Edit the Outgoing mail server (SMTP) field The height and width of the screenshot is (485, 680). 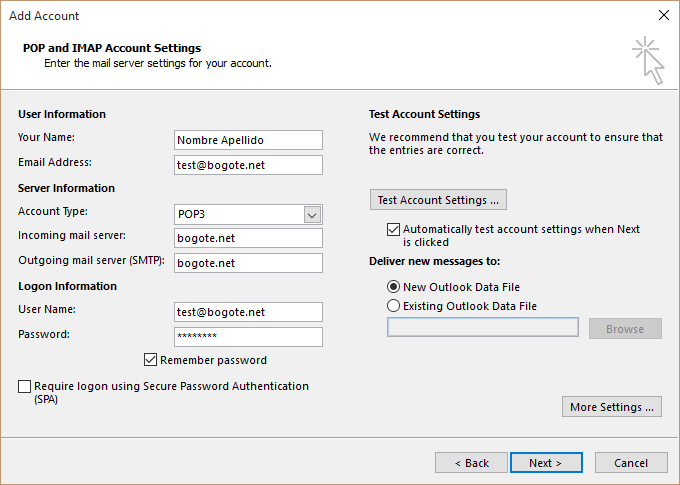pyautogui.click(x=248, y=263)
